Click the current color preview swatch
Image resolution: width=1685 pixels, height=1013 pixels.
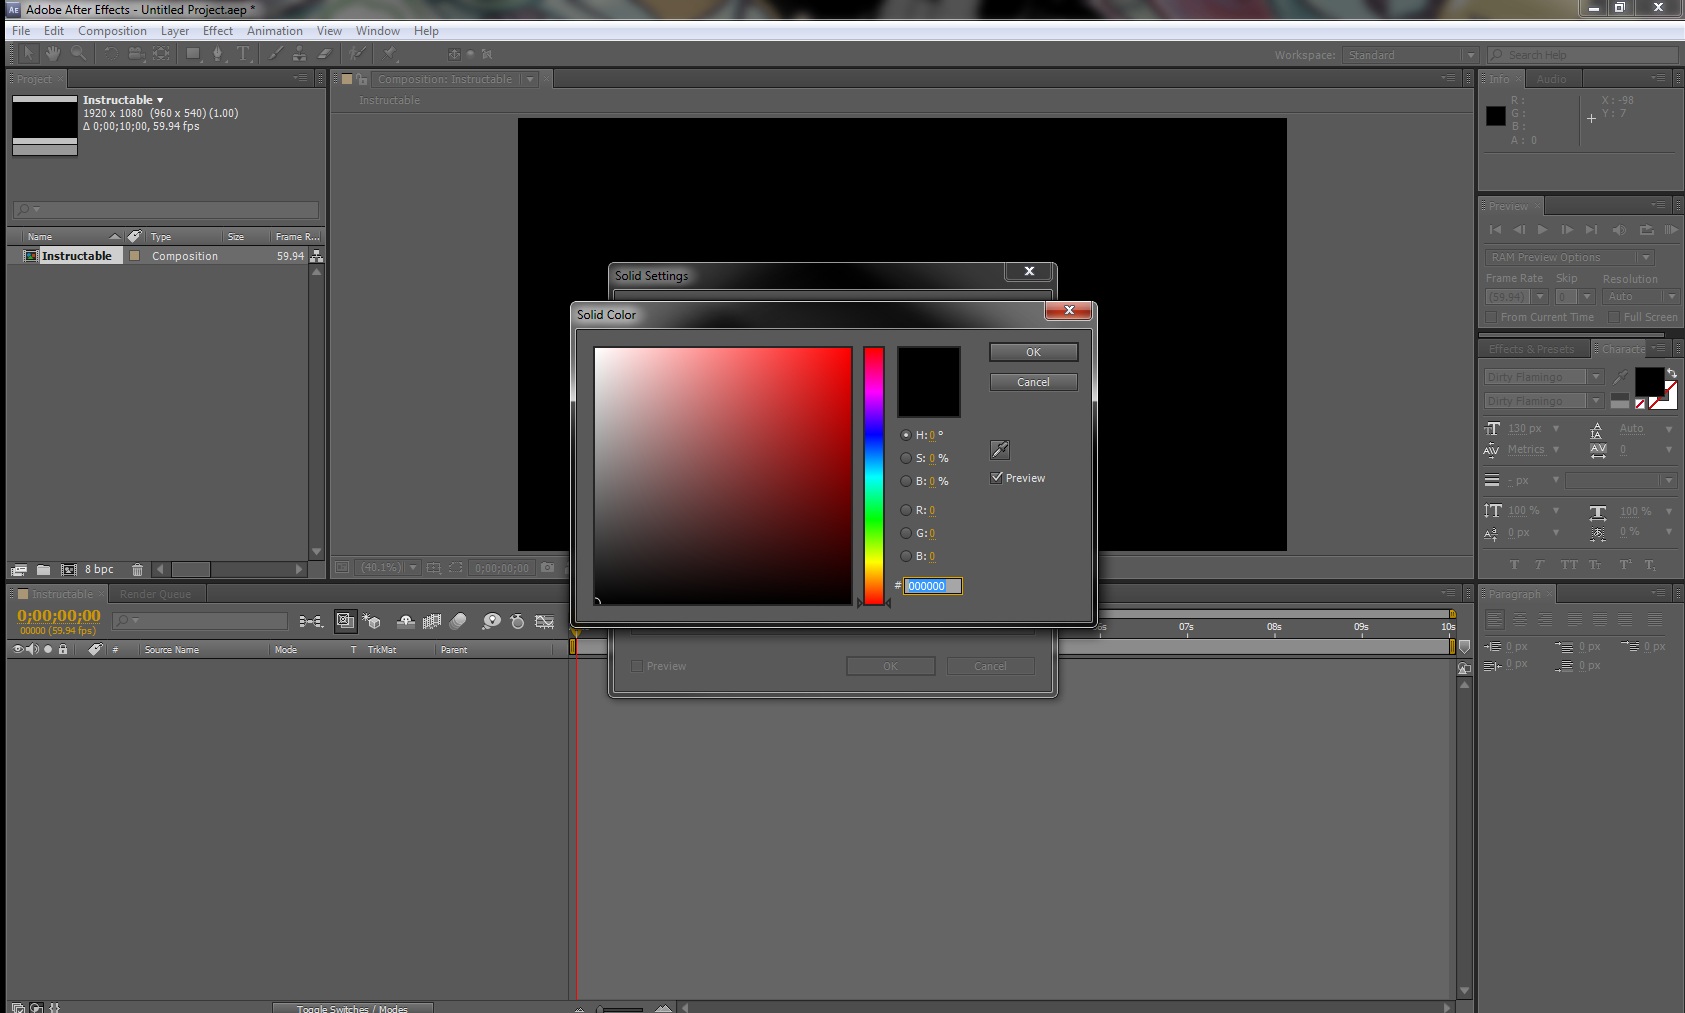click(x=929, y=382)
